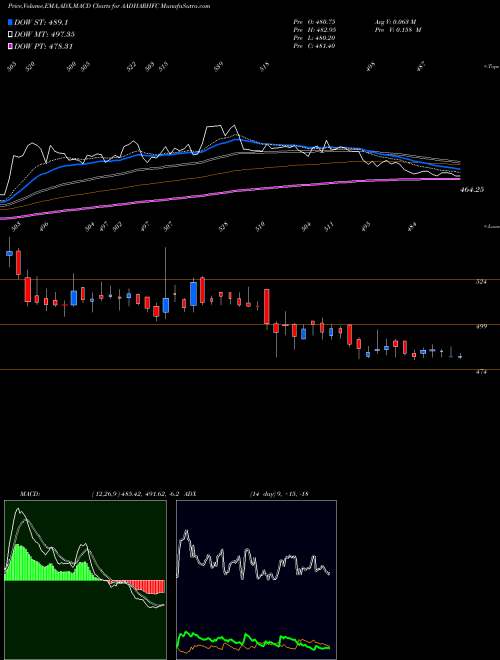The height and width of the screenshot is (660, 500).
Task: Click the first blue candlestick under 503 low label
Action: pos(9,253)
